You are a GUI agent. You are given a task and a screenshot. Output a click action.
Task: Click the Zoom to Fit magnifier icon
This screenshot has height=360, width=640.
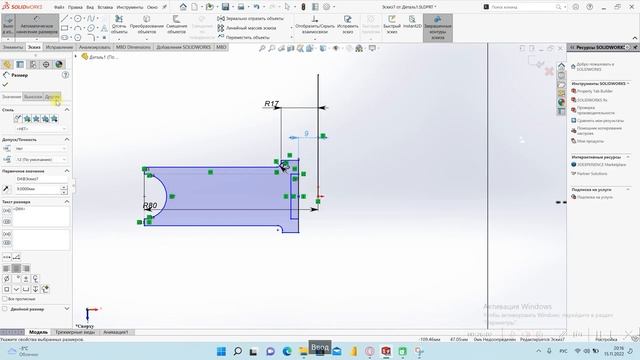click(262, 48)
